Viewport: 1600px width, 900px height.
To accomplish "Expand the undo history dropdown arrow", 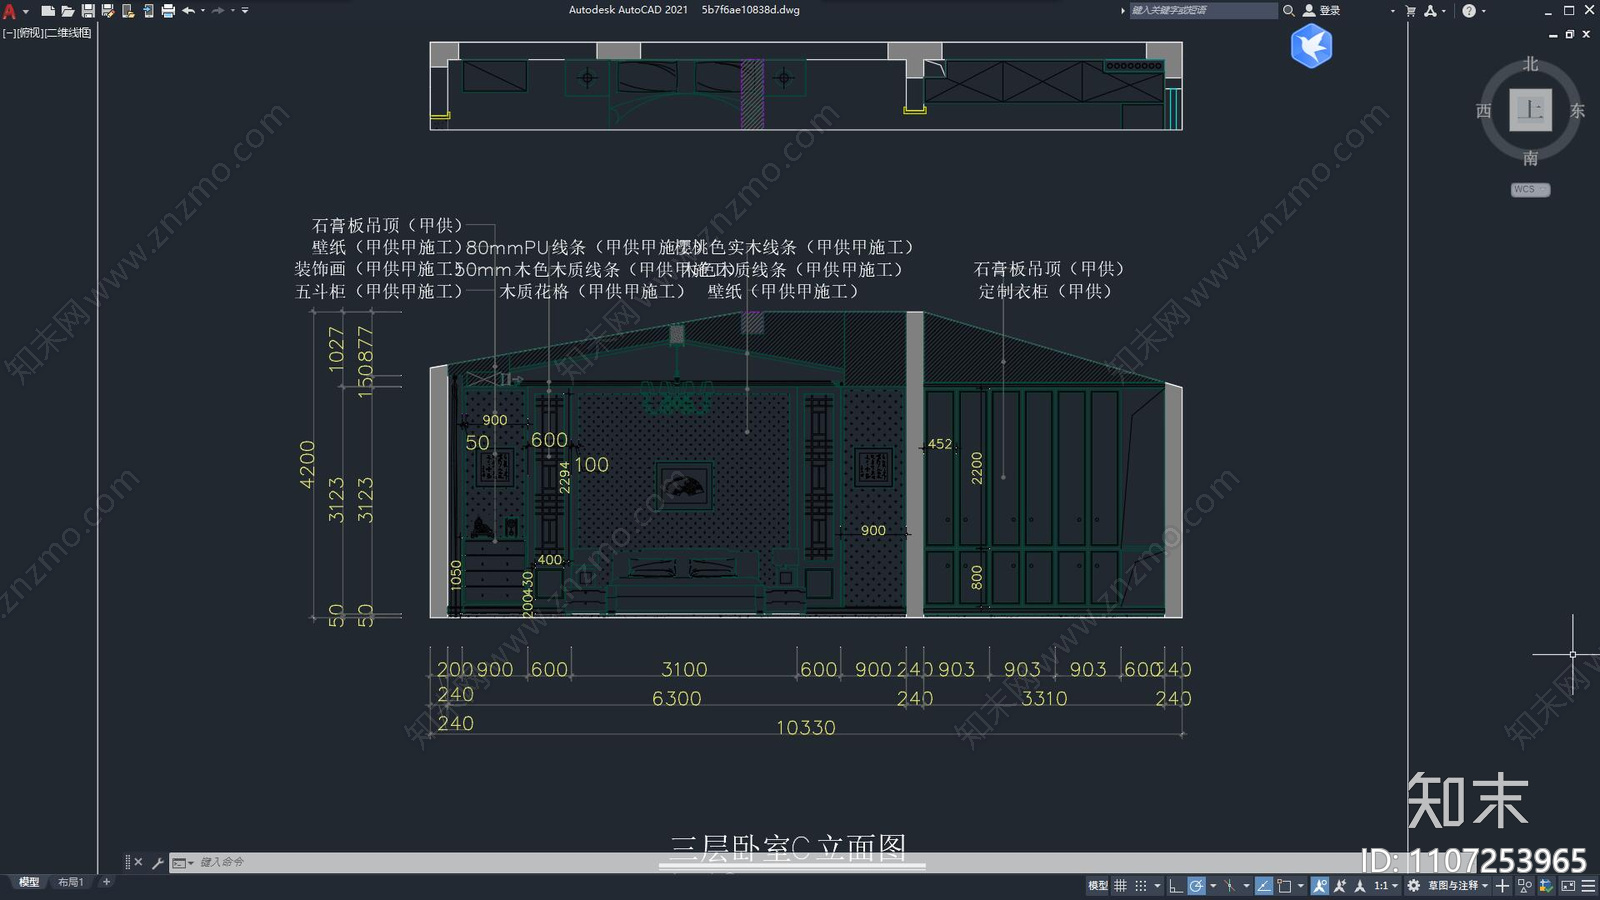I will point(203,11).
